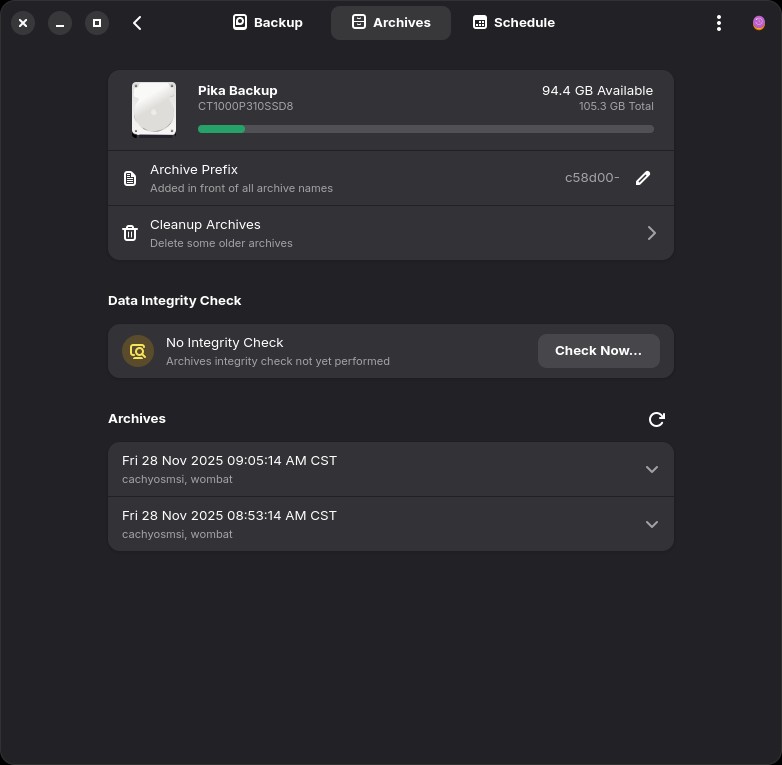Switch to the Schedule tab
782x765 pixels.
click(513, 23)
